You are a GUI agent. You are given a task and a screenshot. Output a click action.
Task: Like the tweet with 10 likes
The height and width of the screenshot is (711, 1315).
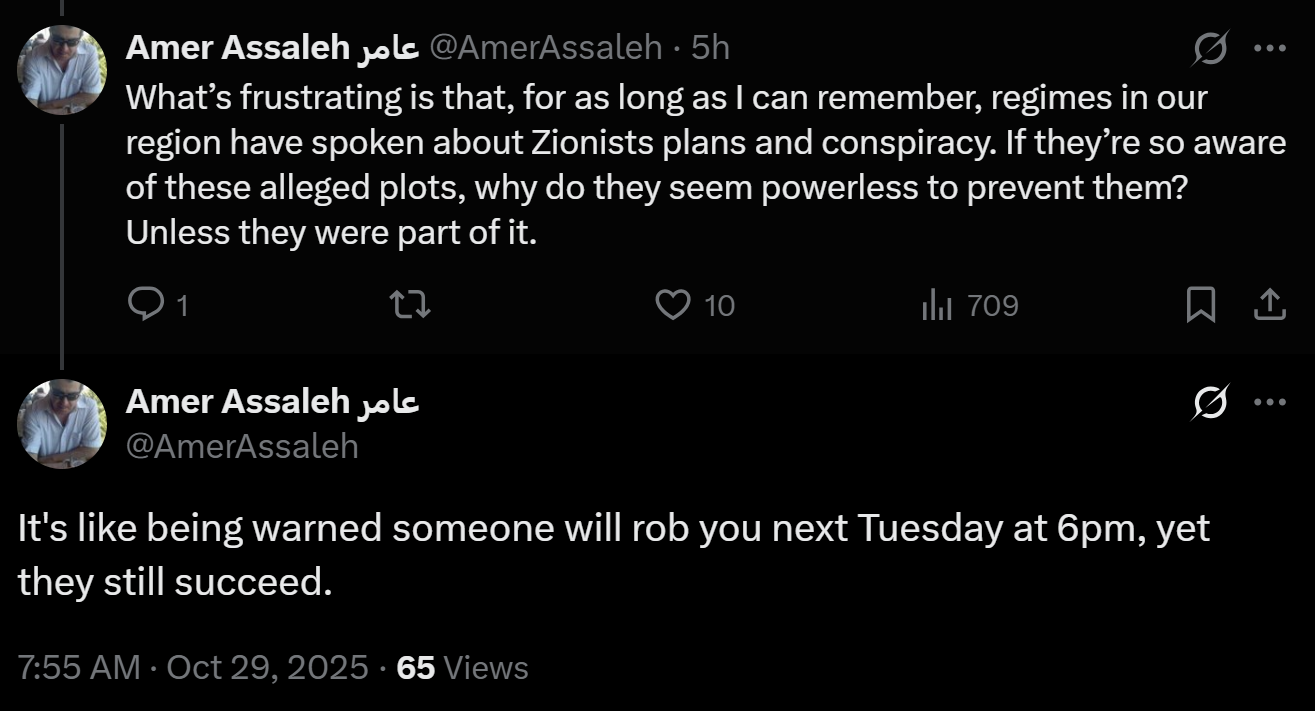pos(673,305)
